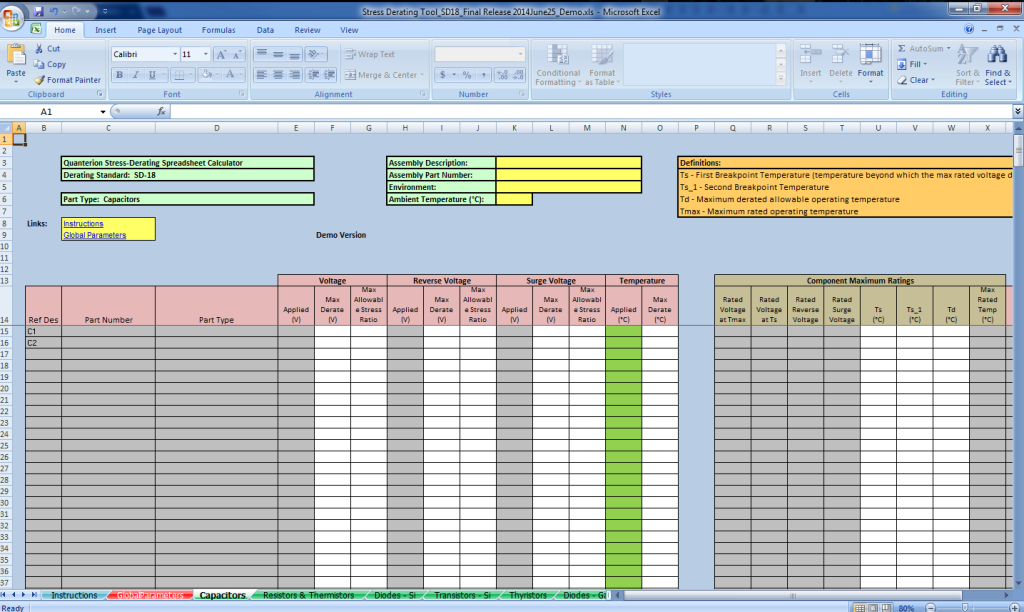Open the Page Layout ribbon tab
Image resolution: width=1024 pixels, height=612 pixels.
click(160, 29)
